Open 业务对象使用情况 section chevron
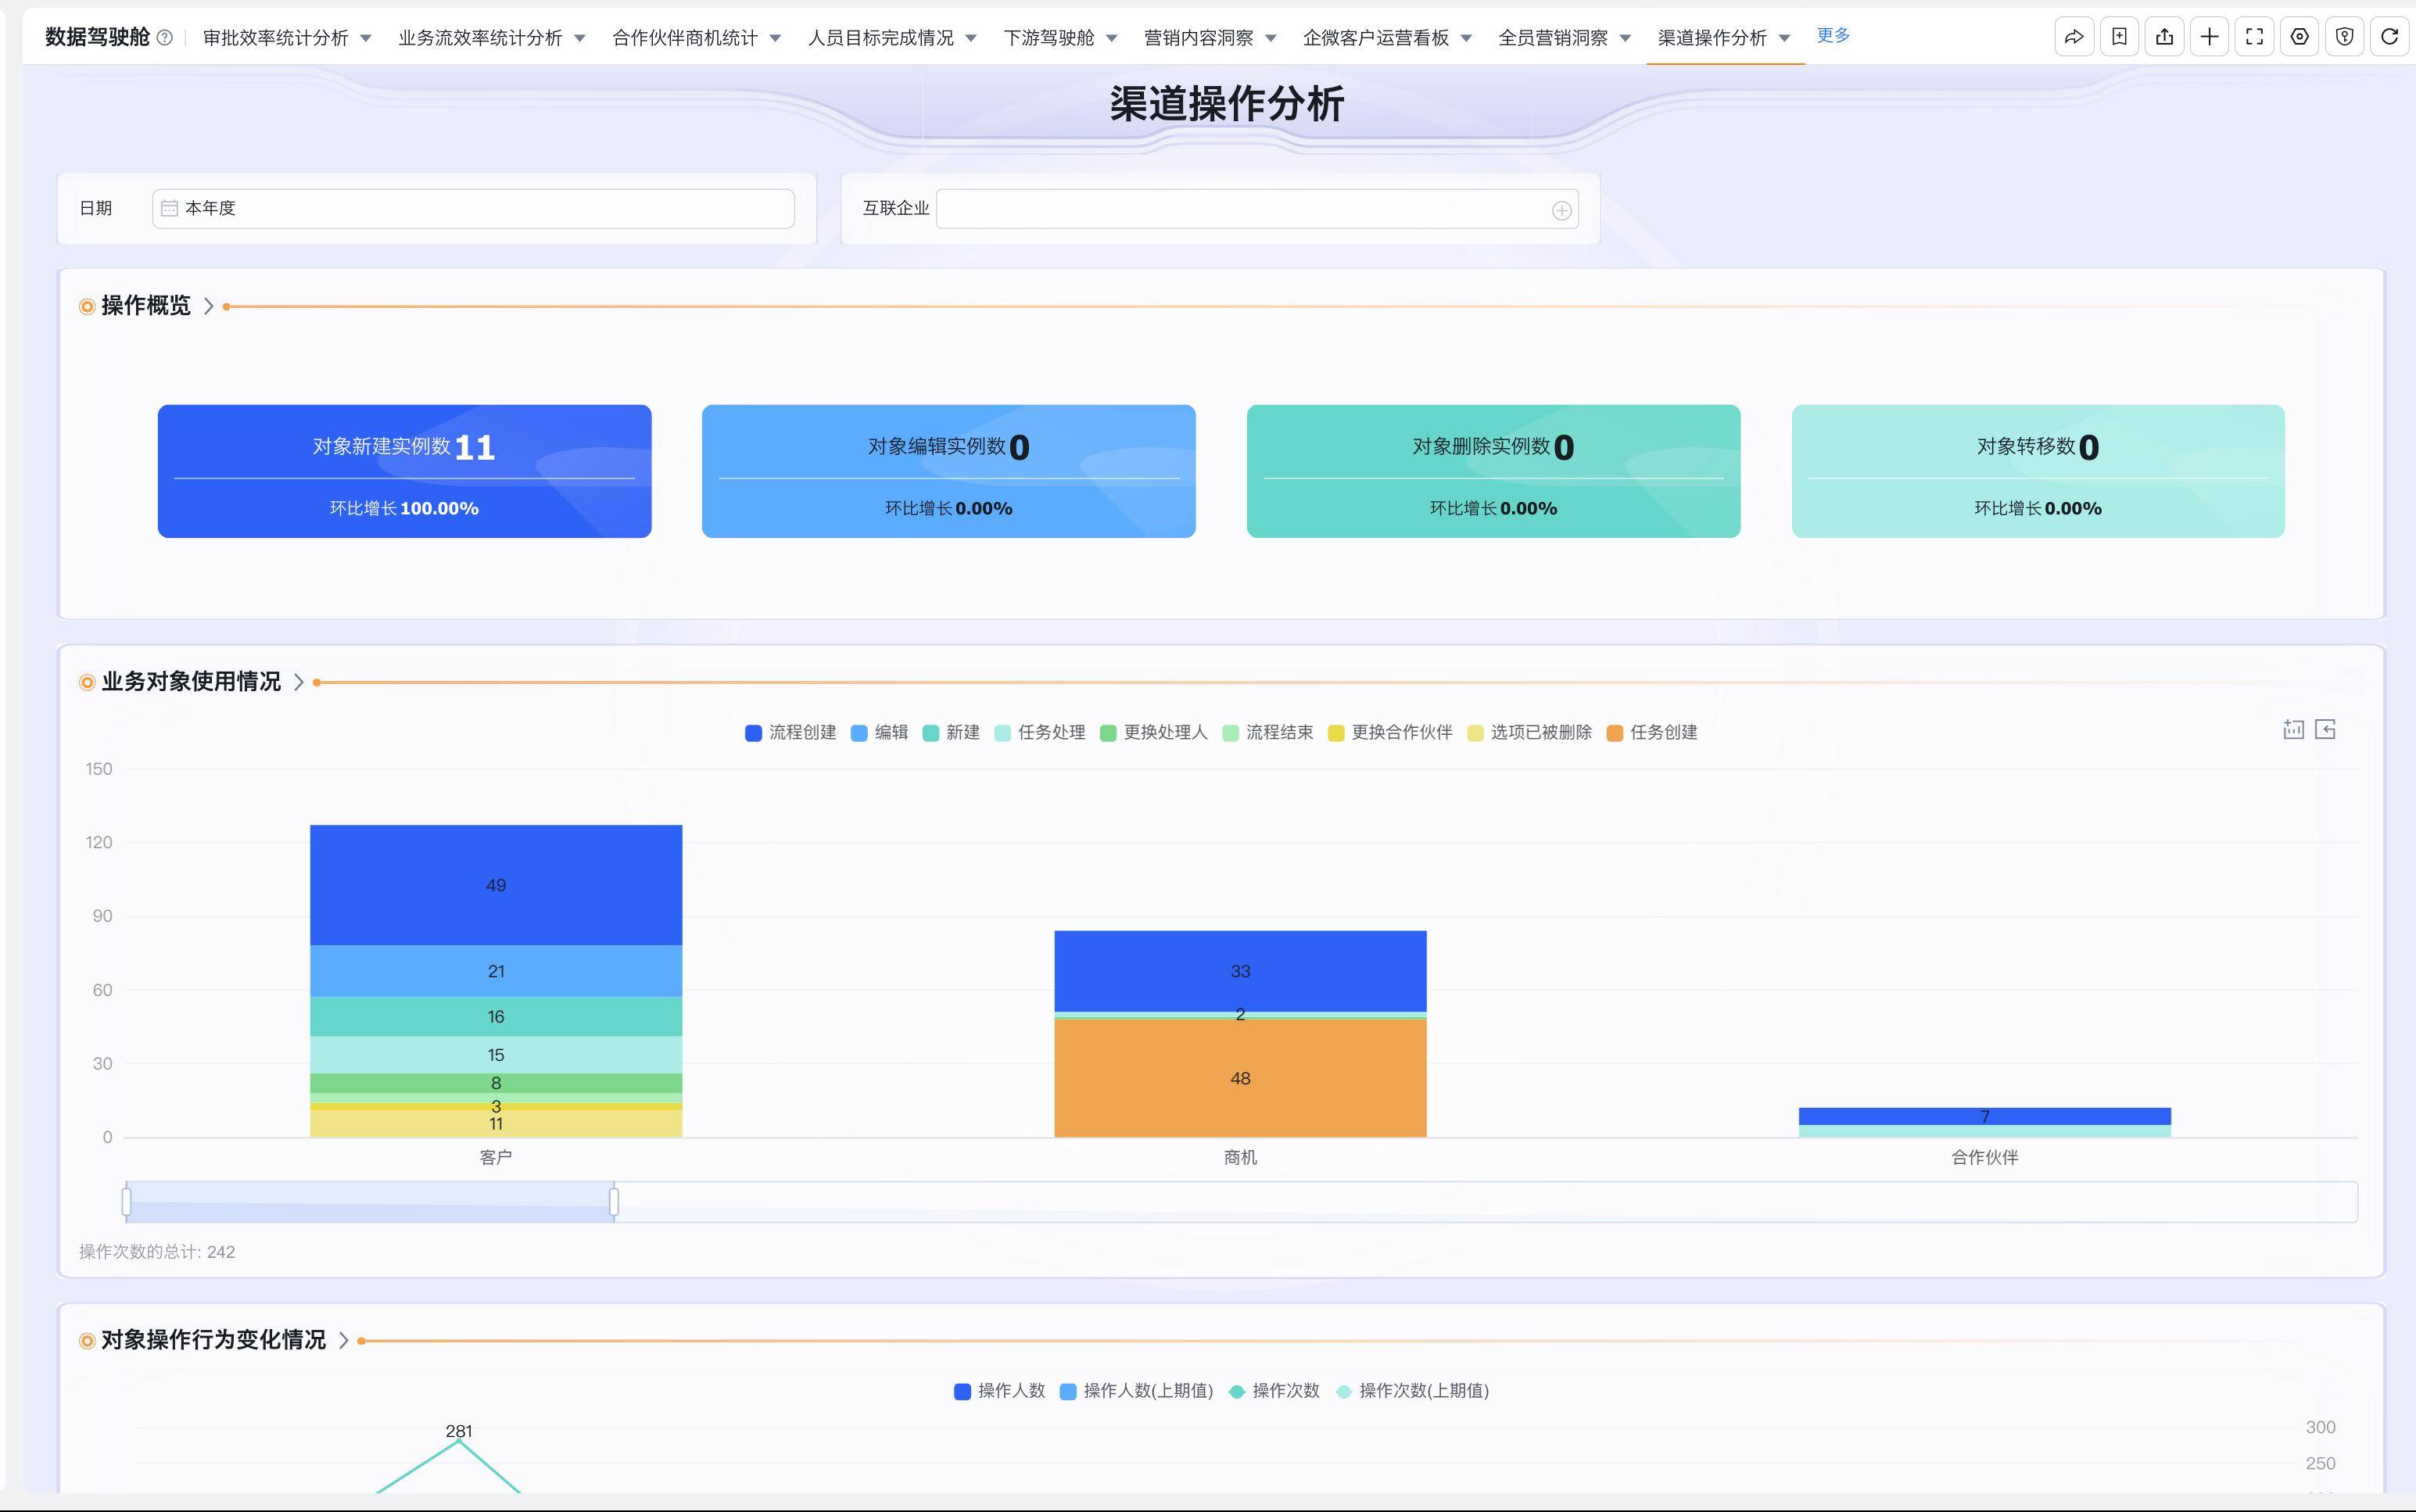Viewport: 2416px width, 1512px height. pyautogui.click(x=298, y=682)
